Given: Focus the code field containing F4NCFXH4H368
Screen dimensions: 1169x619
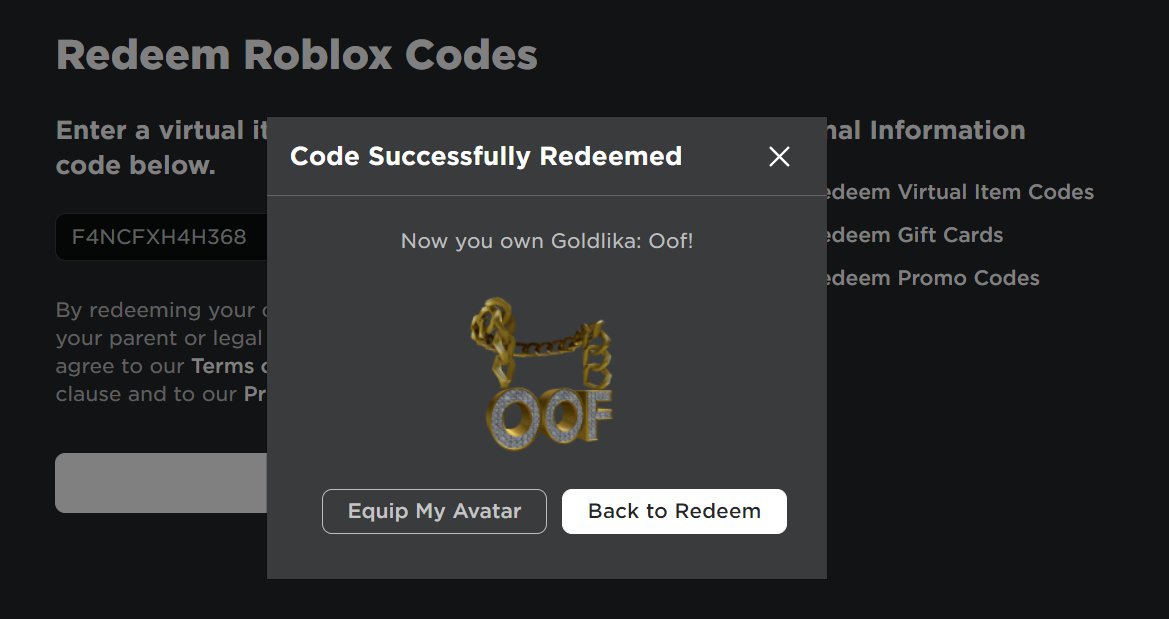Looking at the screenshot, I should [x=161, y=237].
